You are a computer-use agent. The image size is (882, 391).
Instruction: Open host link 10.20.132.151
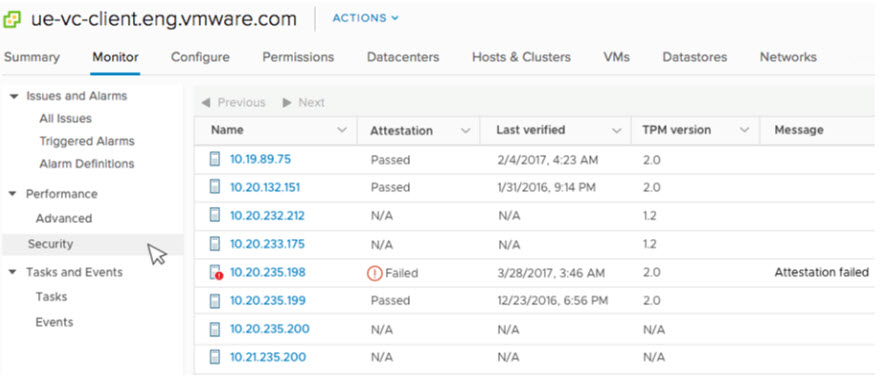[265, 187]
